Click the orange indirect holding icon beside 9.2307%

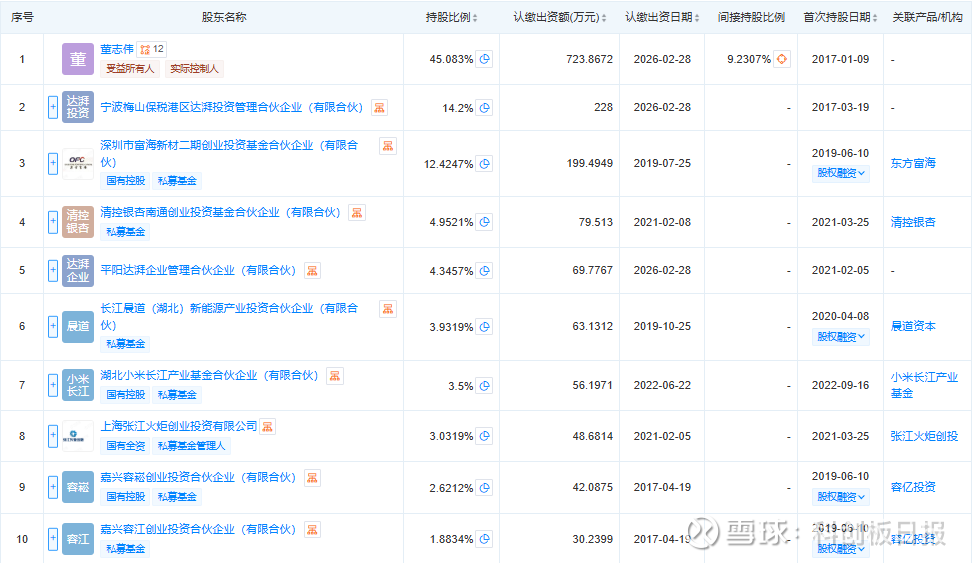pyautogui.click(x=781, y=59)
